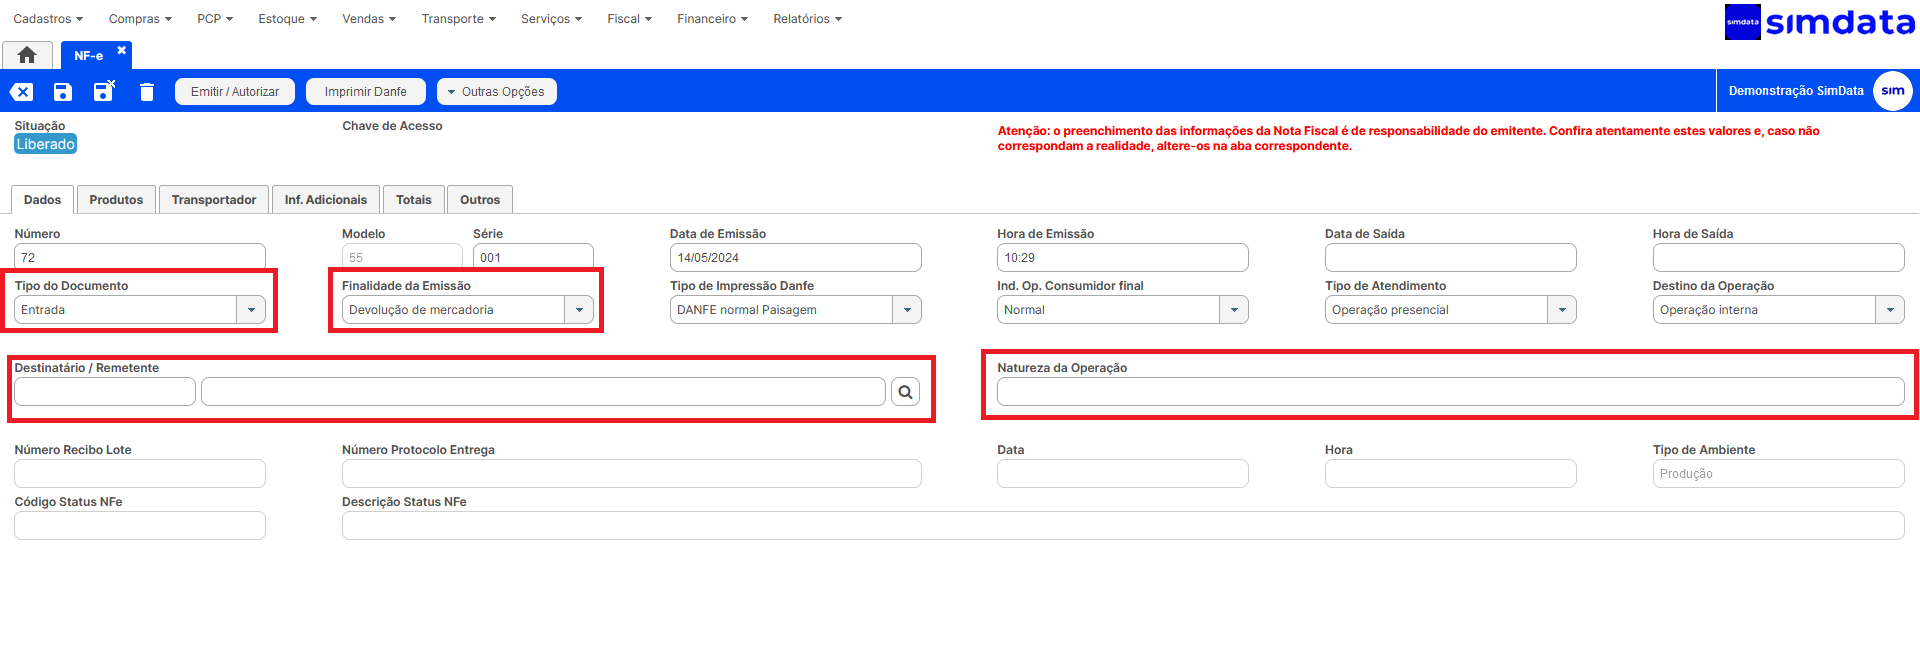Screen dimensions: 1920x648
Task: Click the Data field beside Protocolo Entrega
Action: click(x=1123, y=474)
